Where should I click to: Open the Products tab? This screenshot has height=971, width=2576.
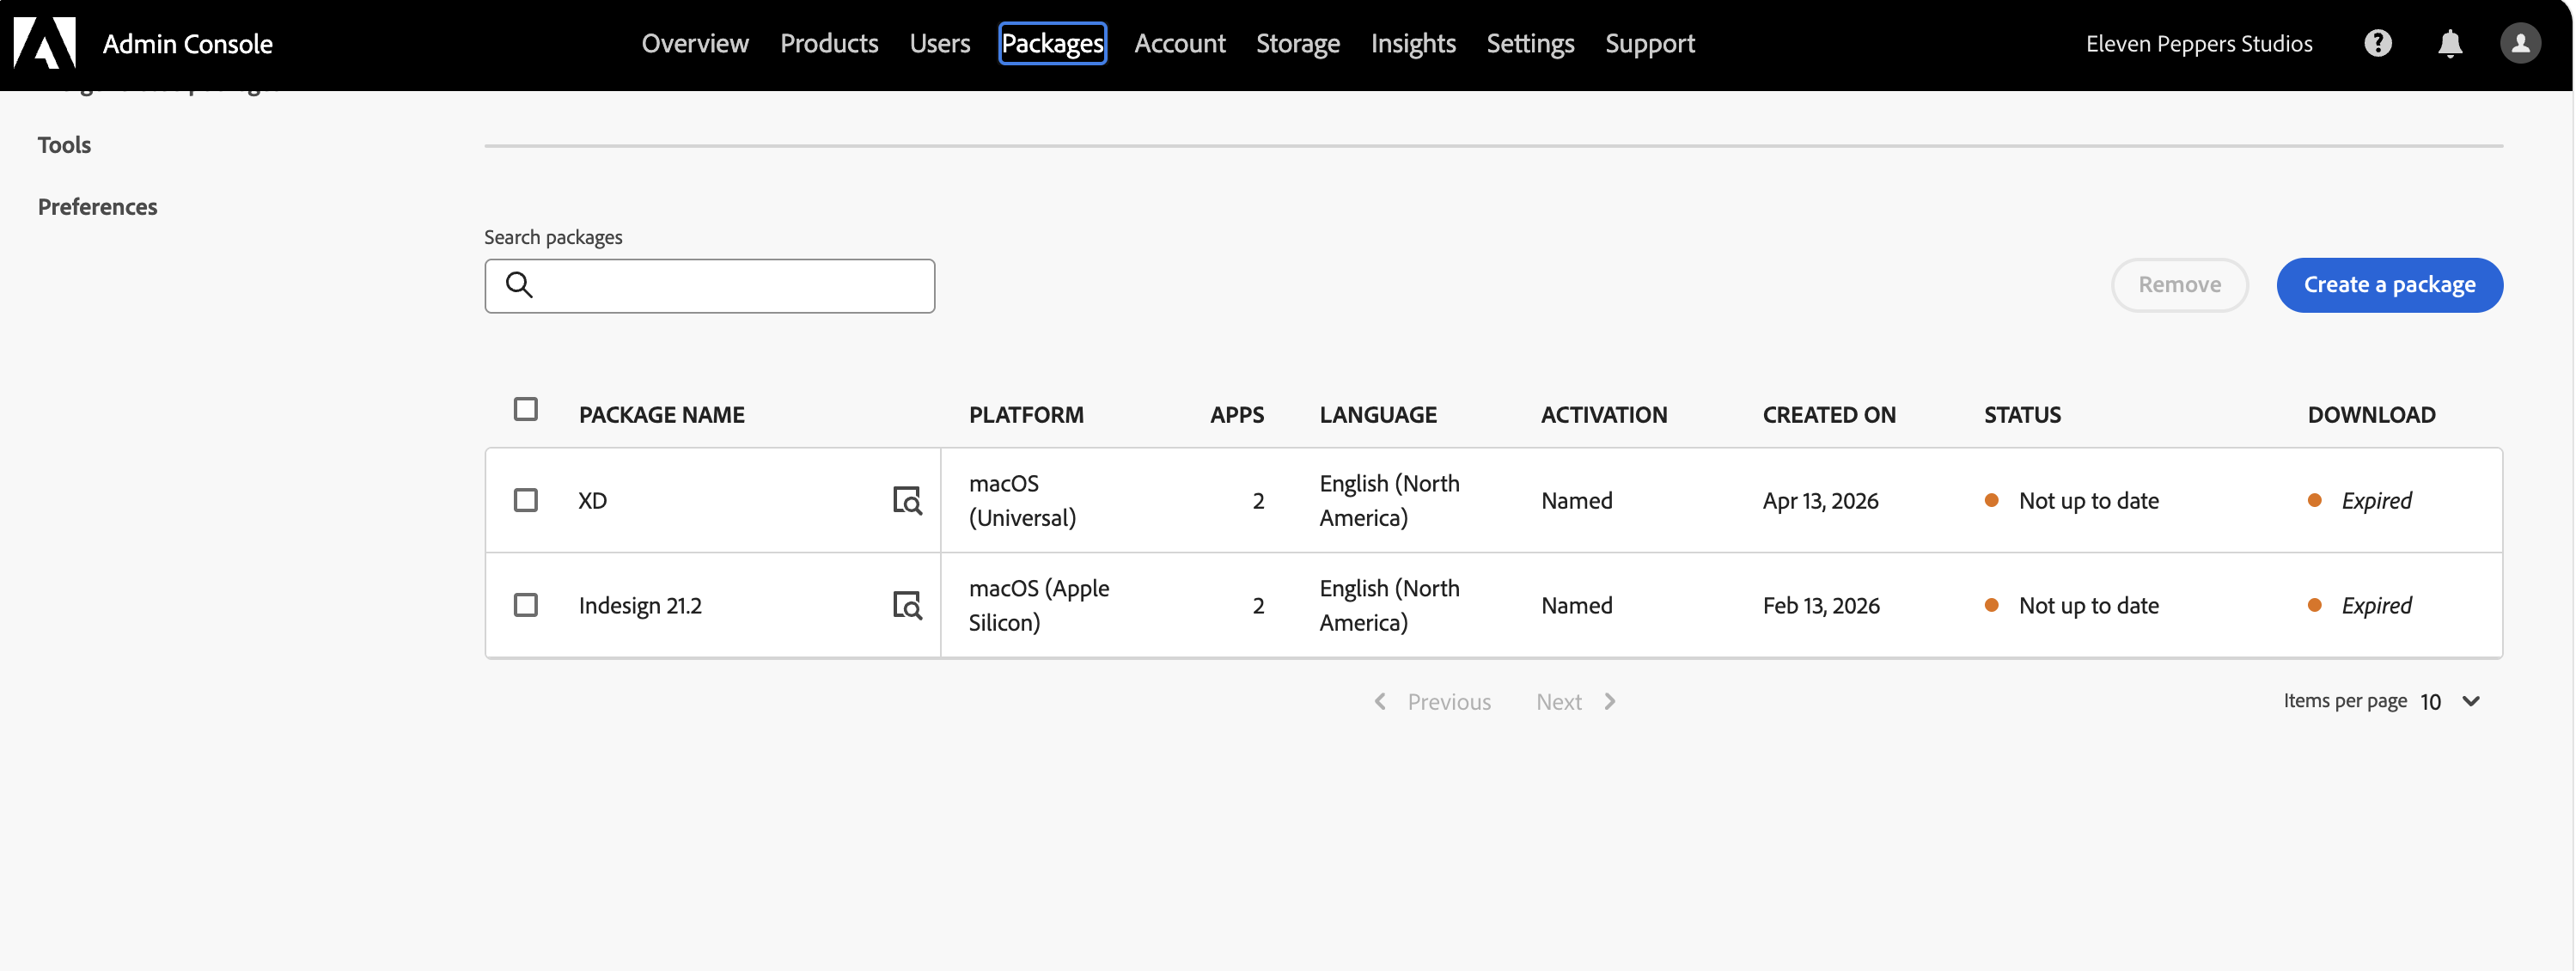tap(829, 43)
